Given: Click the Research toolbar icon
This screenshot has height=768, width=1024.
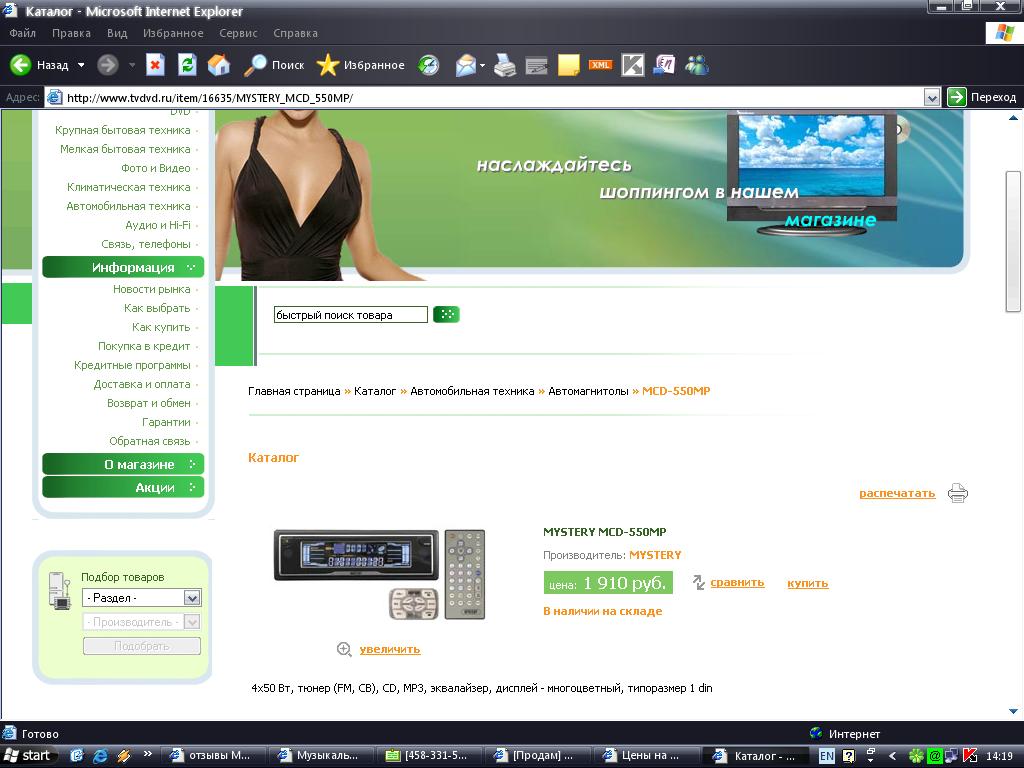Looking at the screenshot, I should coord(664,65).
